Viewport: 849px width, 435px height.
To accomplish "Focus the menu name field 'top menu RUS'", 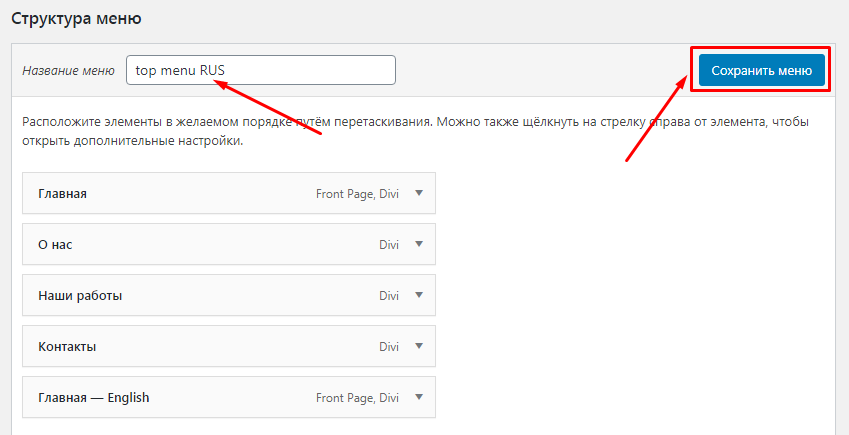I will click(260, 70).
